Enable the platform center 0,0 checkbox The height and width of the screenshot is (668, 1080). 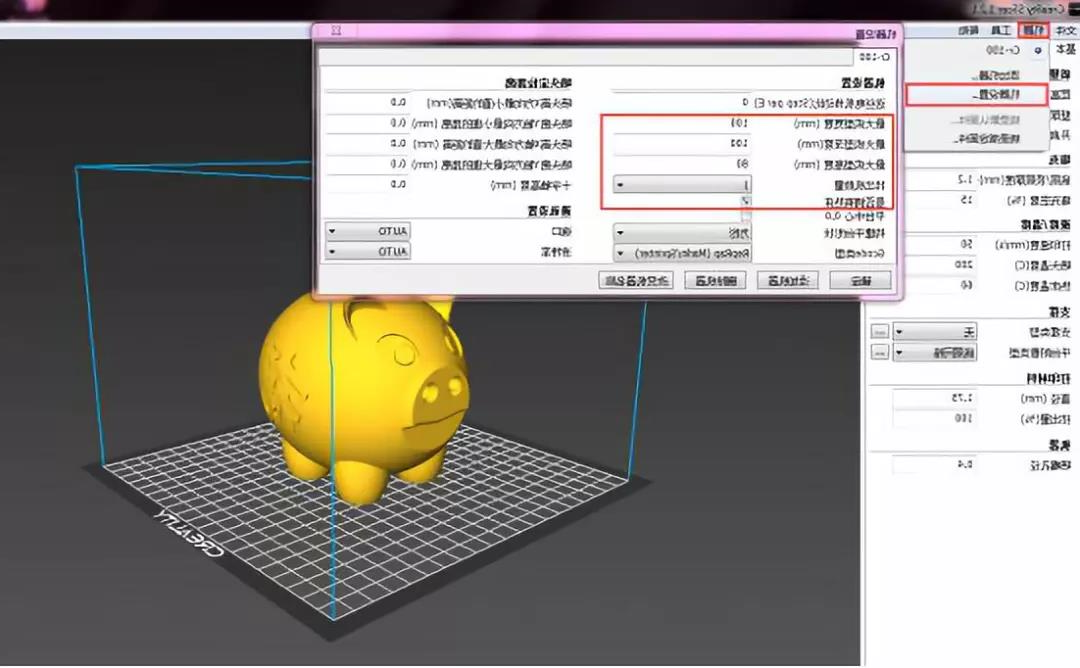pos(745,216)
